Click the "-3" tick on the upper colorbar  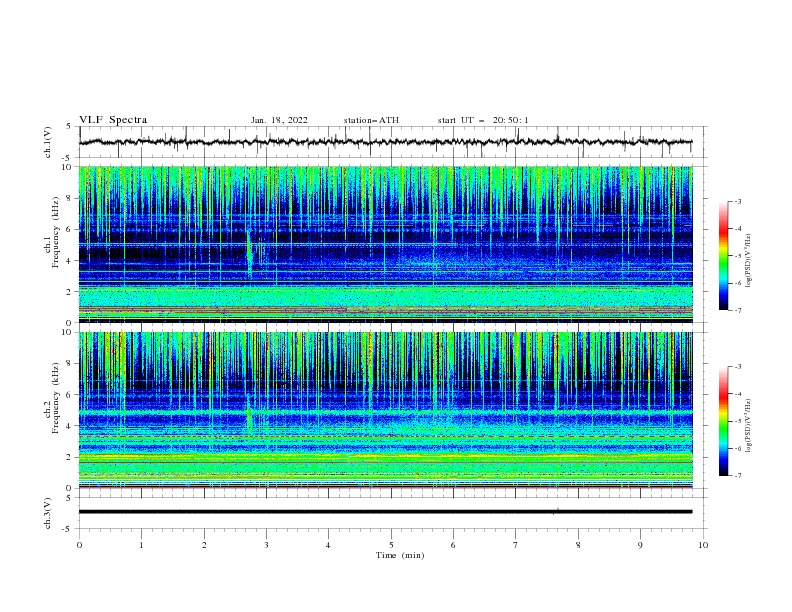coord(738,201)
